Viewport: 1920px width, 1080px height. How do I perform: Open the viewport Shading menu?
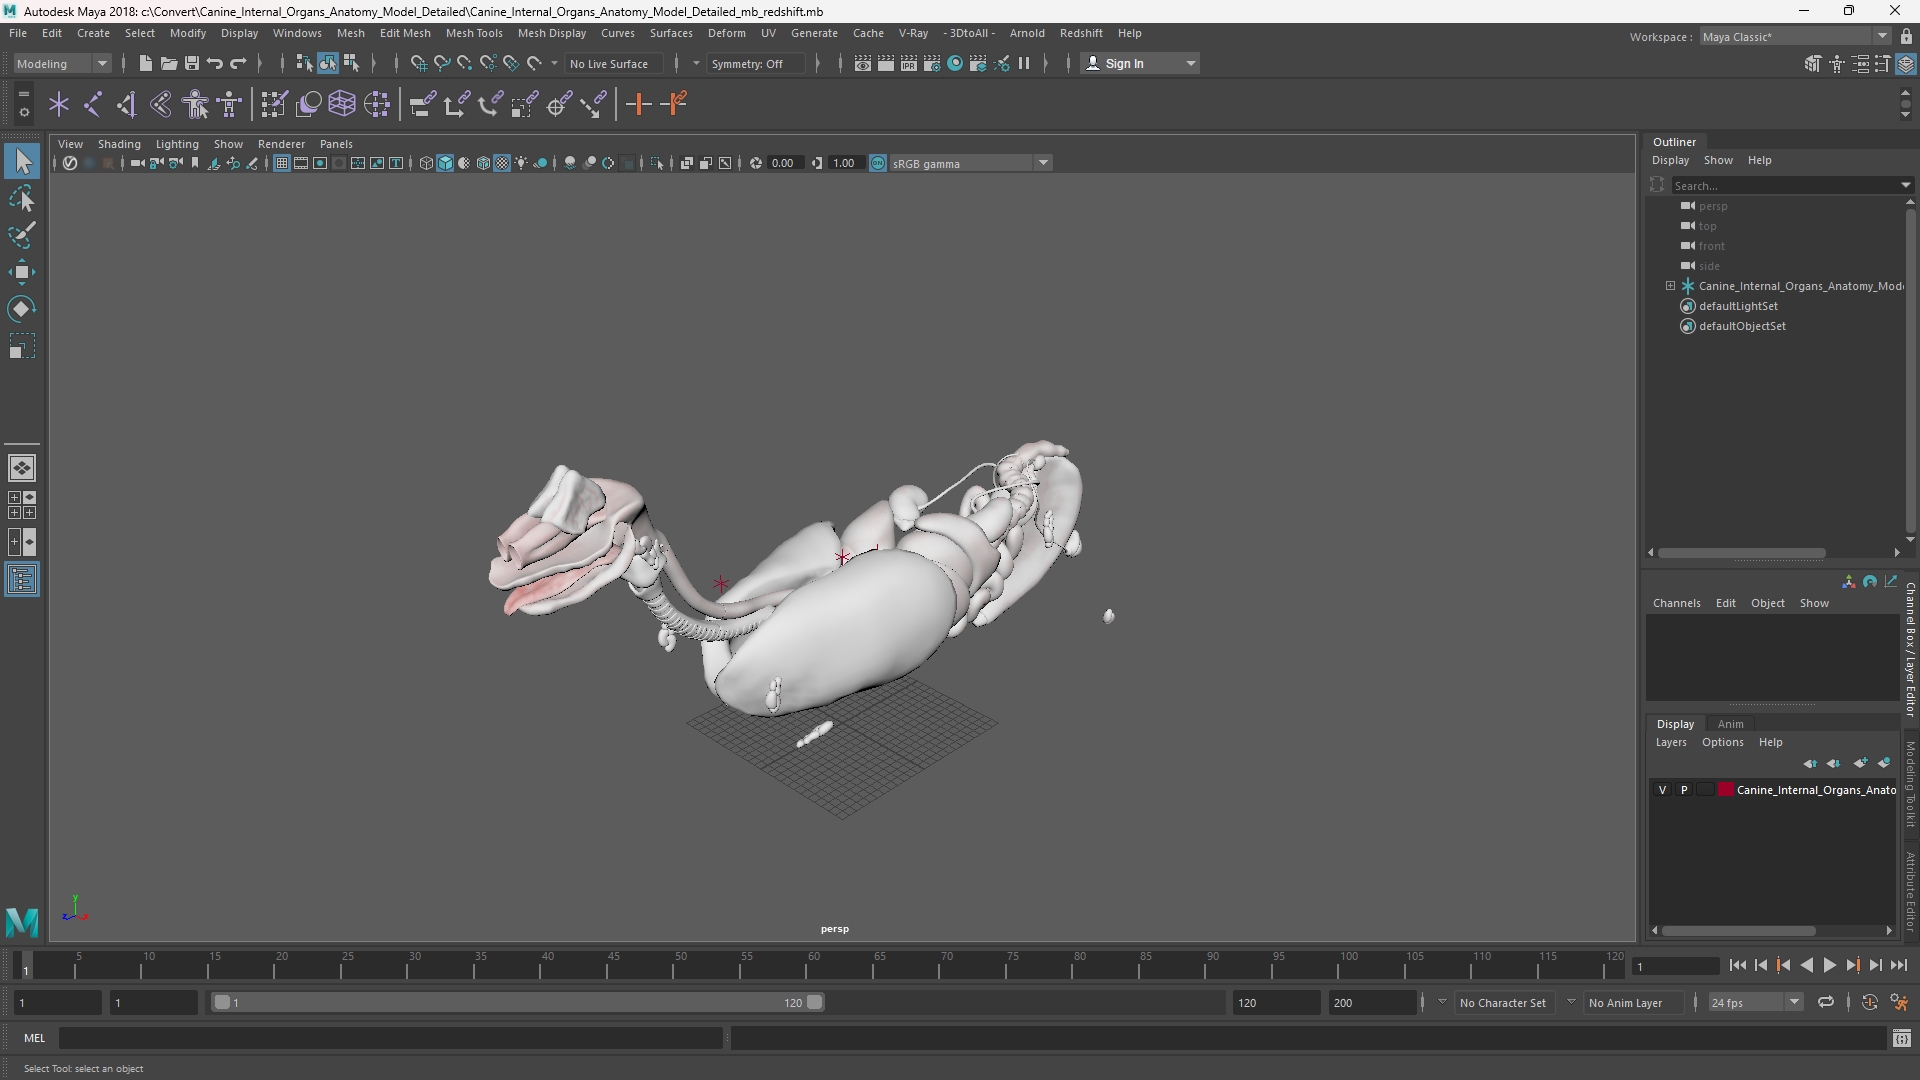(x=119, y=144)
